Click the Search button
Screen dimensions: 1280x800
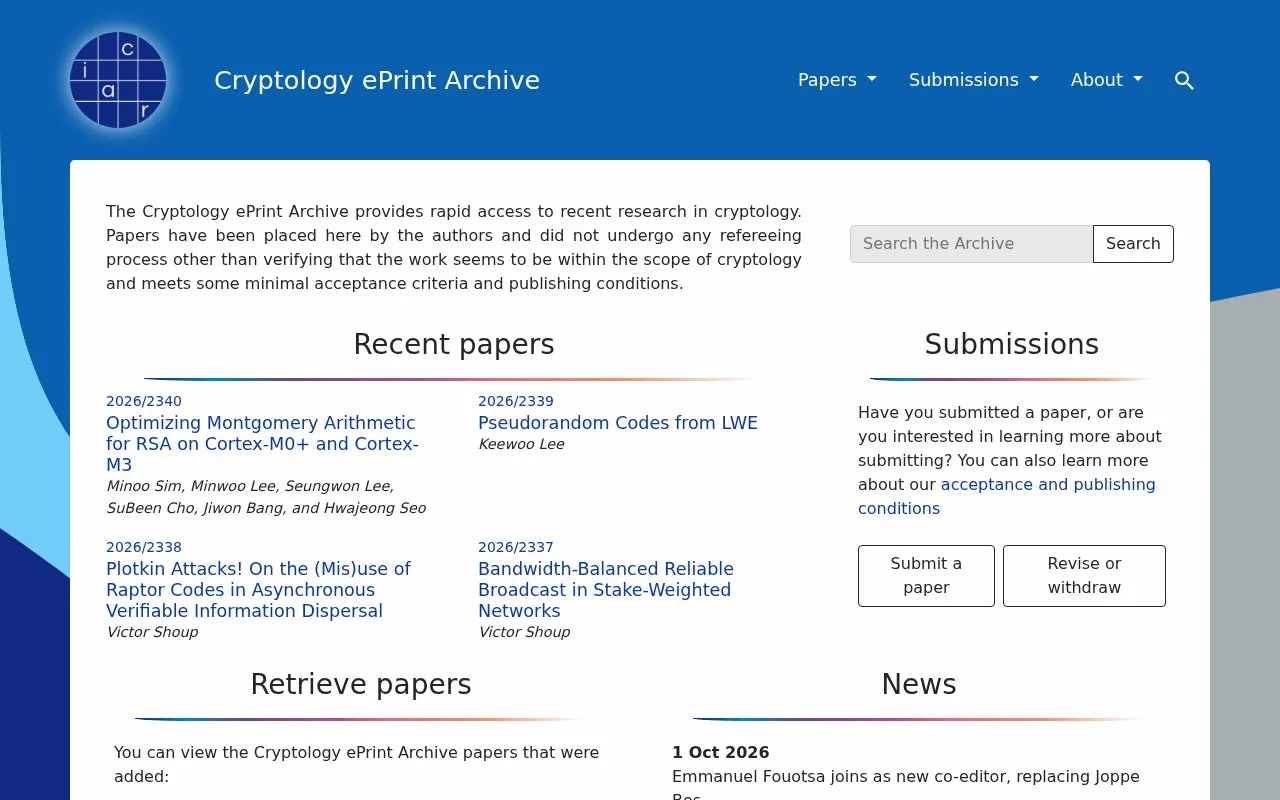pos(1133,244)
